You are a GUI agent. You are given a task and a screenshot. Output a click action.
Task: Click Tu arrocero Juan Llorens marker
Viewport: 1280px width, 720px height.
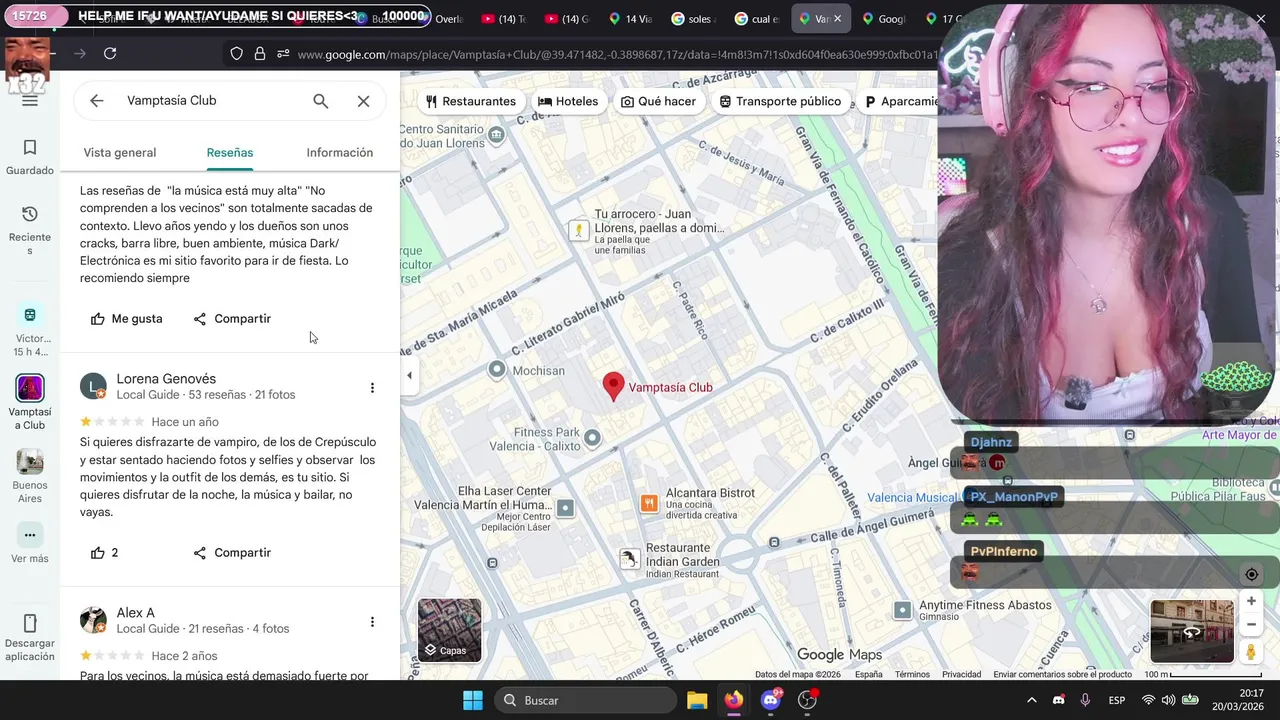click(x=578, y=230)
